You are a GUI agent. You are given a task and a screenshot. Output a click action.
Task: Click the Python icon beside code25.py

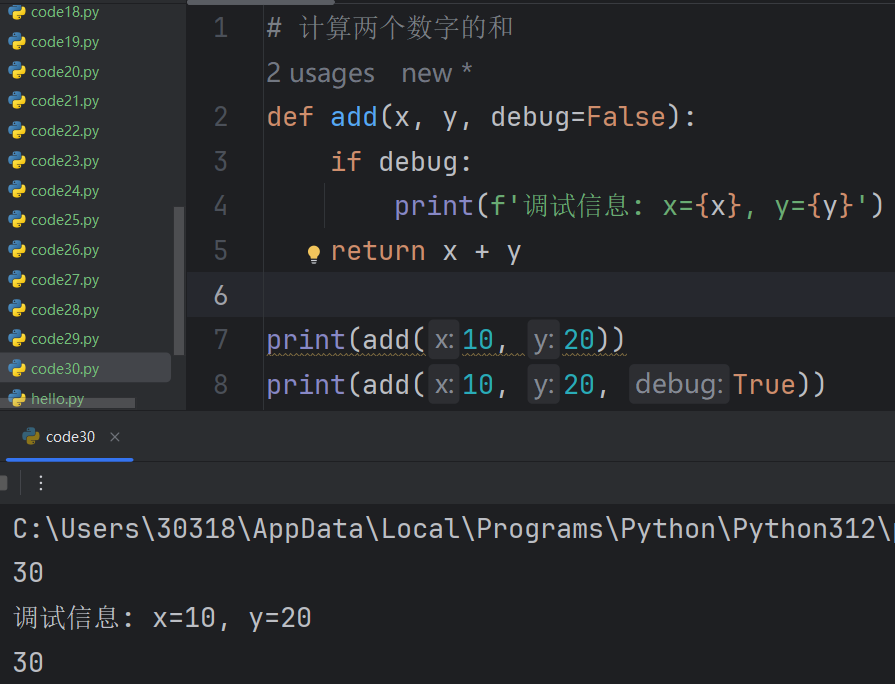tap(16, 220)
